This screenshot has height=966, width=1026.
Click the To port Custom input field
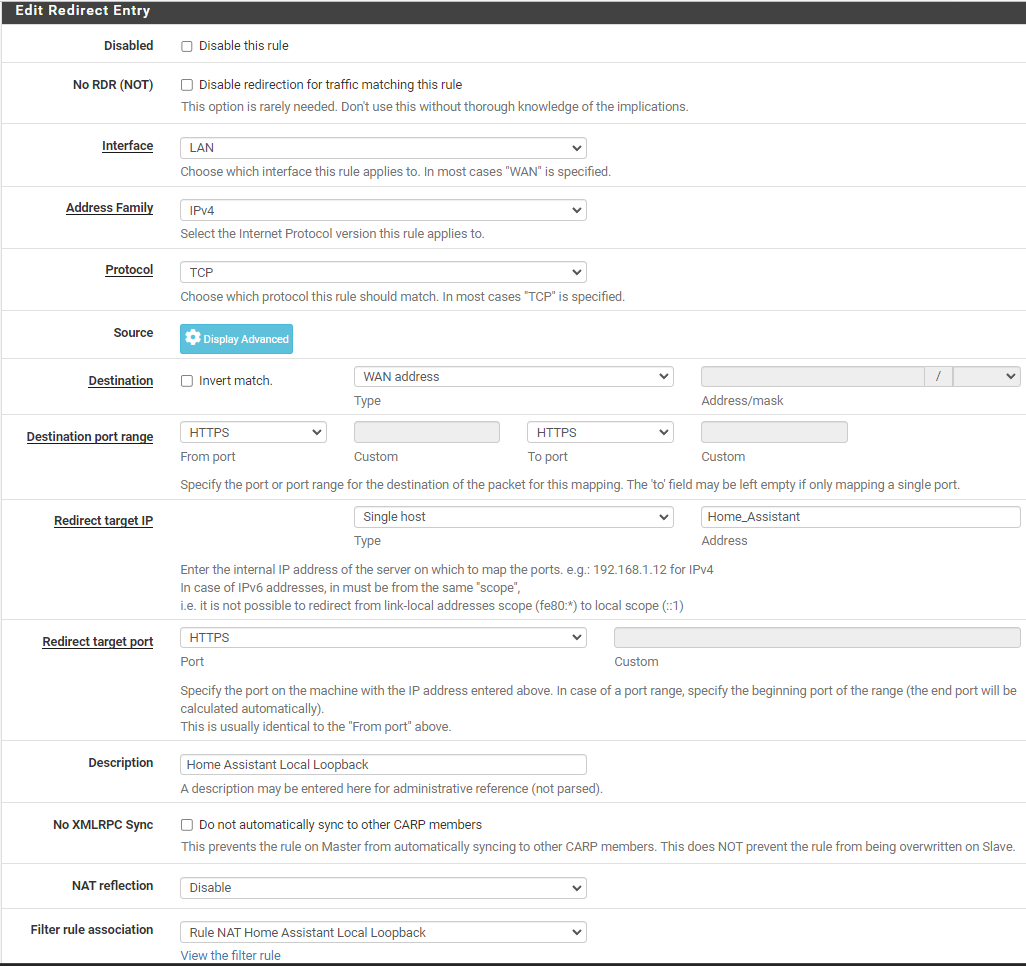[774, 433]
